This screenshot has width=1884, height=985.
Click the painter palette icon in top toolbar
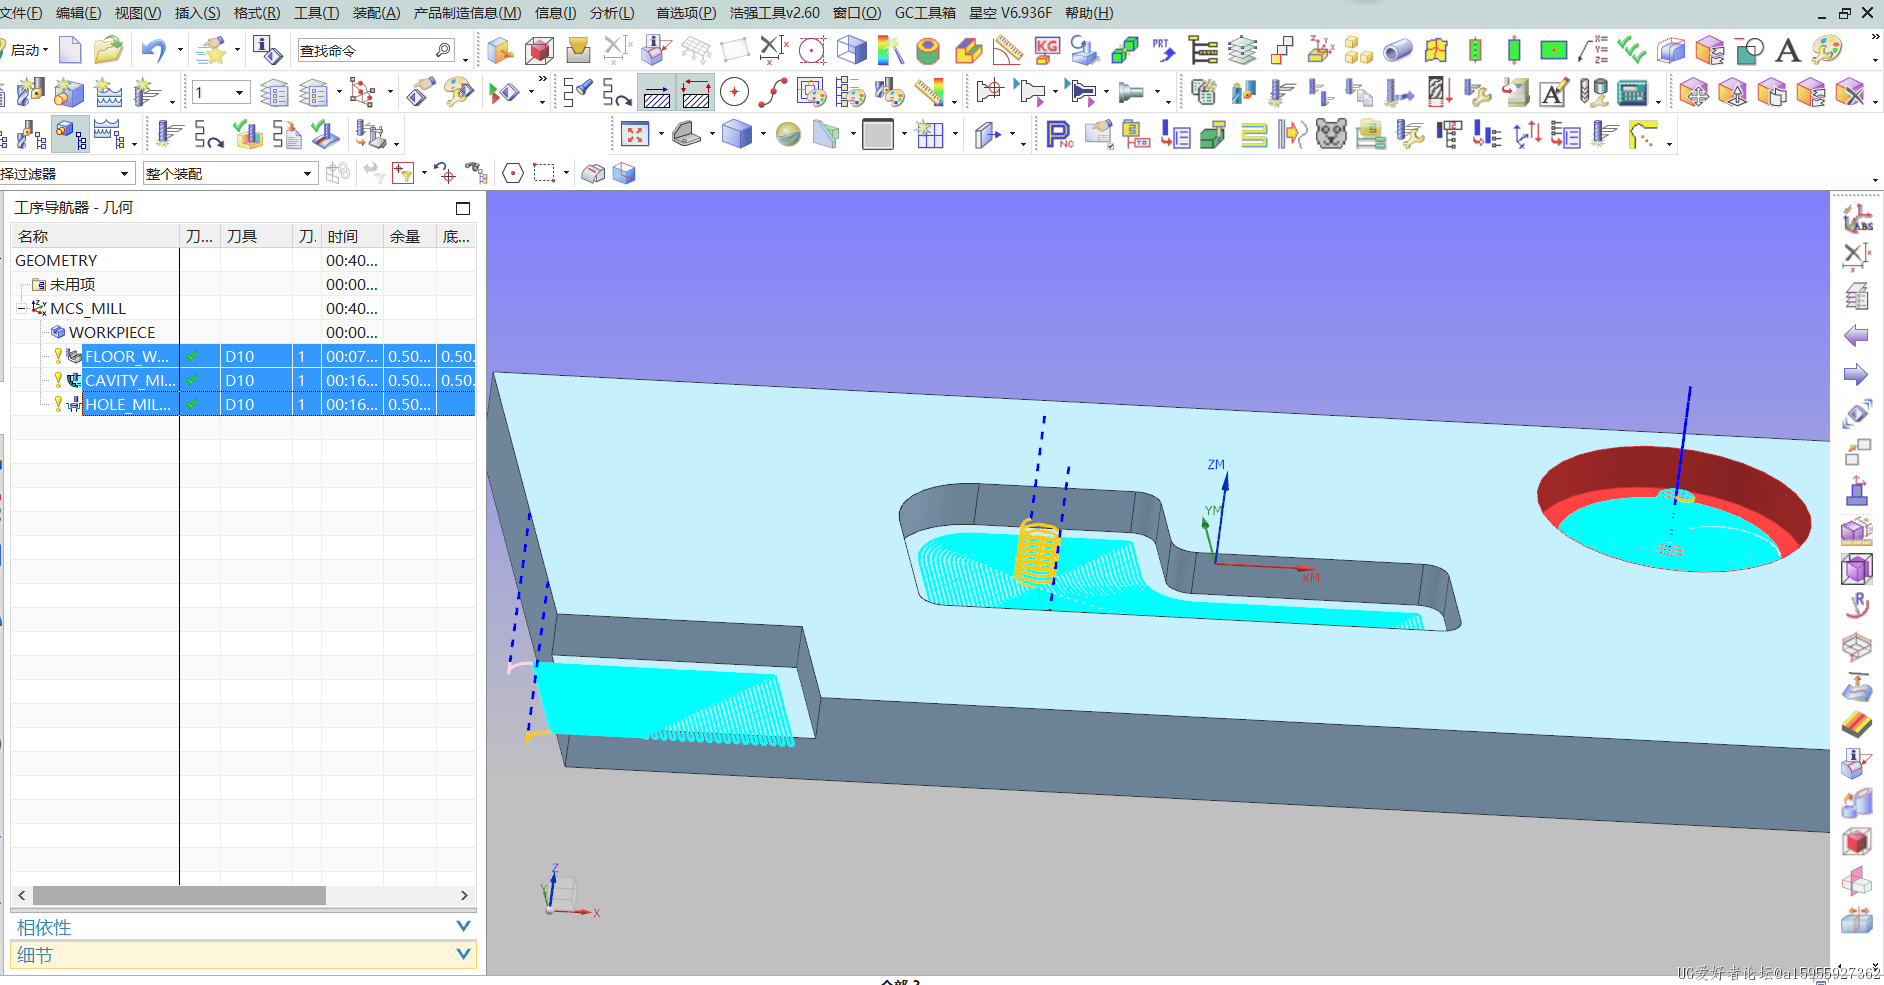1827,50
